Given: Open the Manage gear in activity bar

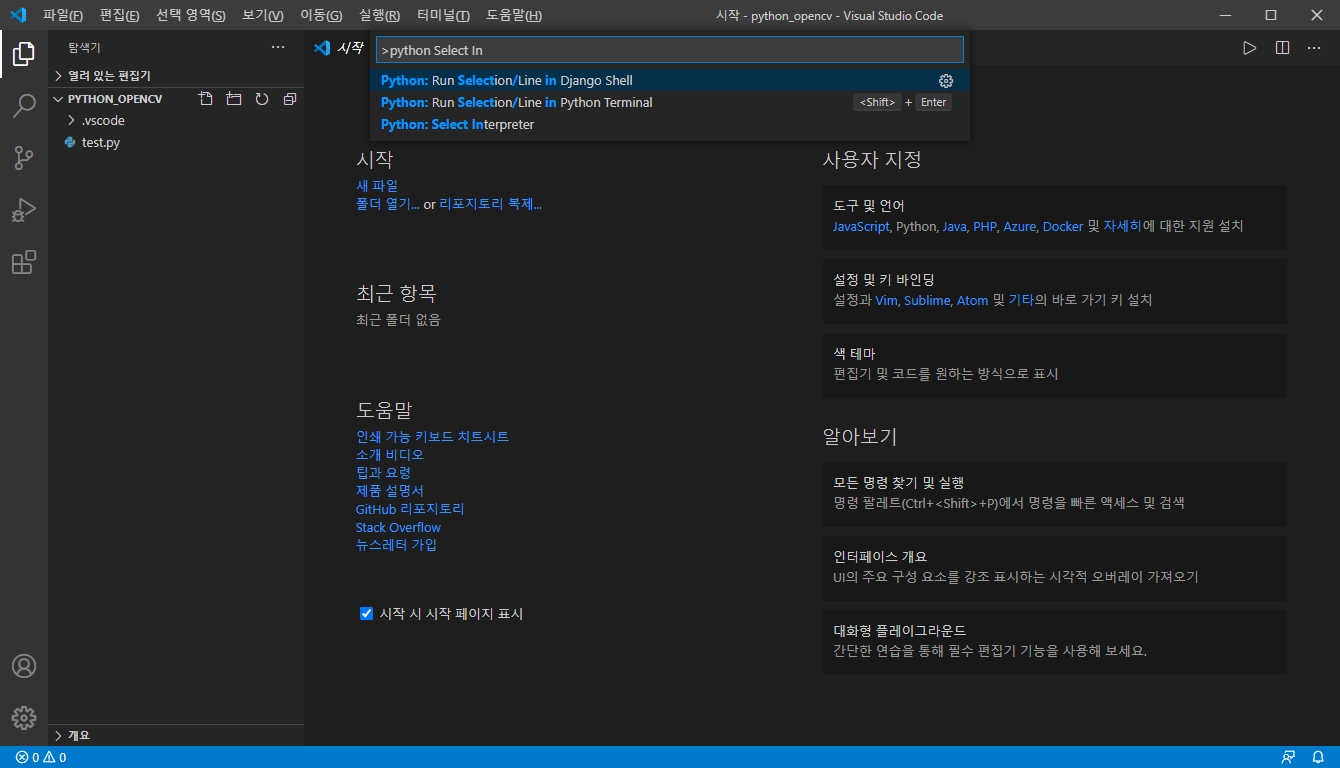Looking at the screenshot, I should [x=24, y=718].
